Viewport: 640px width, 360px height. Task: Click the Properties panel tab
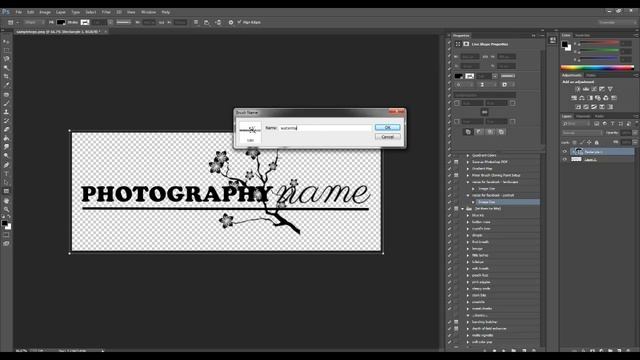pos(461,36)
